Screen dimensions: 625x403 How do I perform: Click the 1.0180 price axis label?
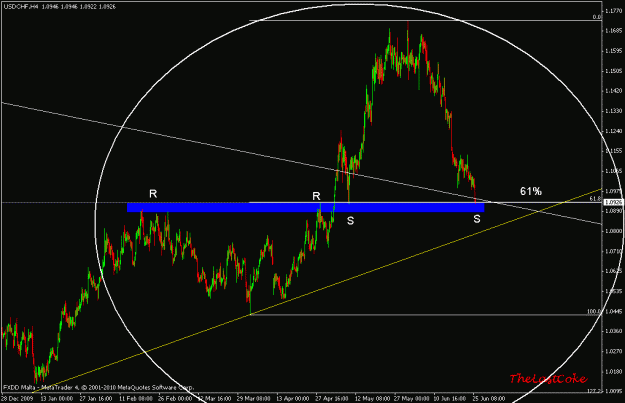[x=613, y=372]
